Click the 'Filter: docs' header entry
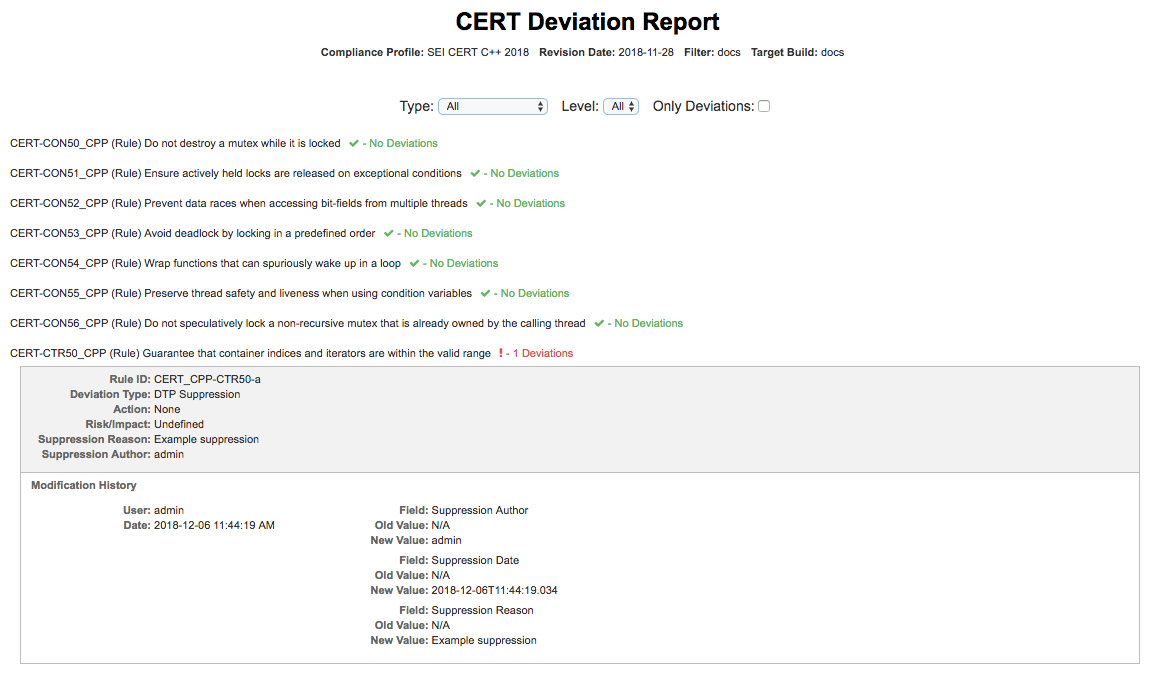 [x=712, y=53]
